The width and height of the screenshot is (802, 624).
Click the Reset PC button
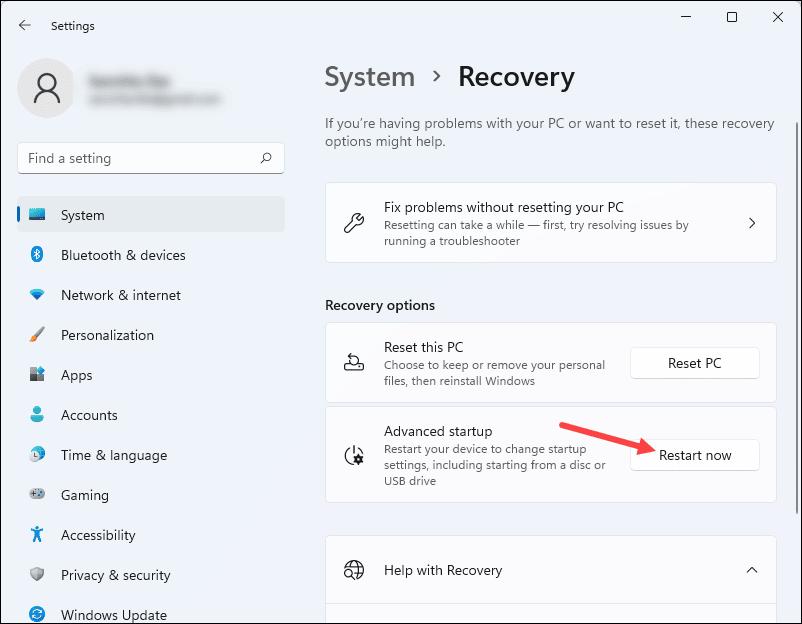695,363
